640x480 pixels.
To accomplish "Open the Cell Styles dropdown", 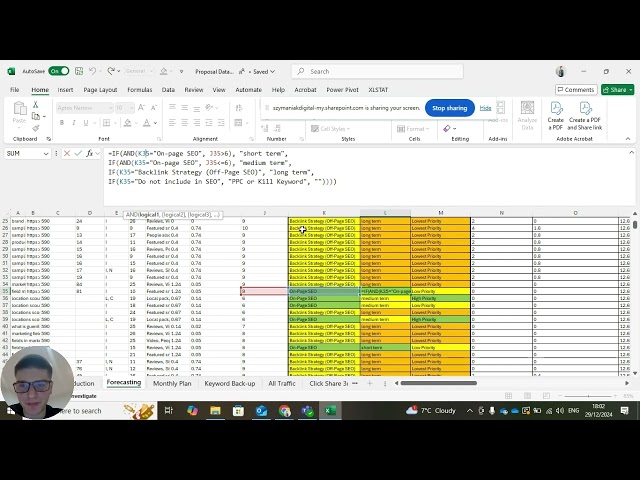I will point(330,129).
